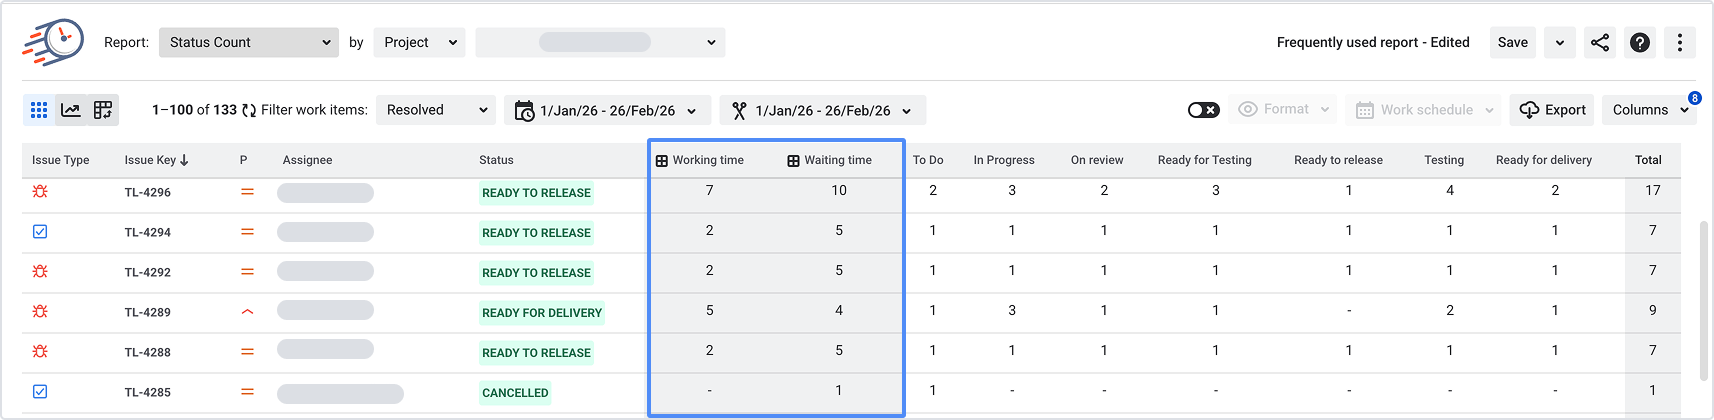Image resolution: width=1714 pixels, height=420 pixels.
Task: Switch to pivot table view
Action: pos(103,110)
